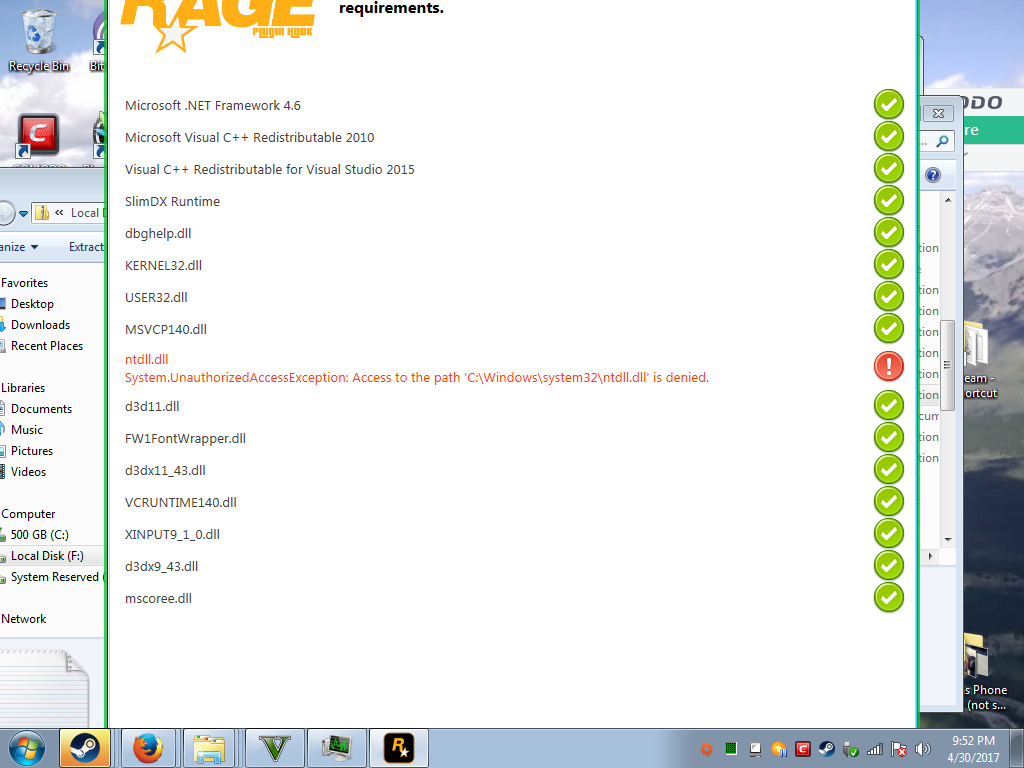The height and width of the screenshot is (768, 1024).
Task: Click the search magnifier in the background window
Action: [x=942, y=140]
